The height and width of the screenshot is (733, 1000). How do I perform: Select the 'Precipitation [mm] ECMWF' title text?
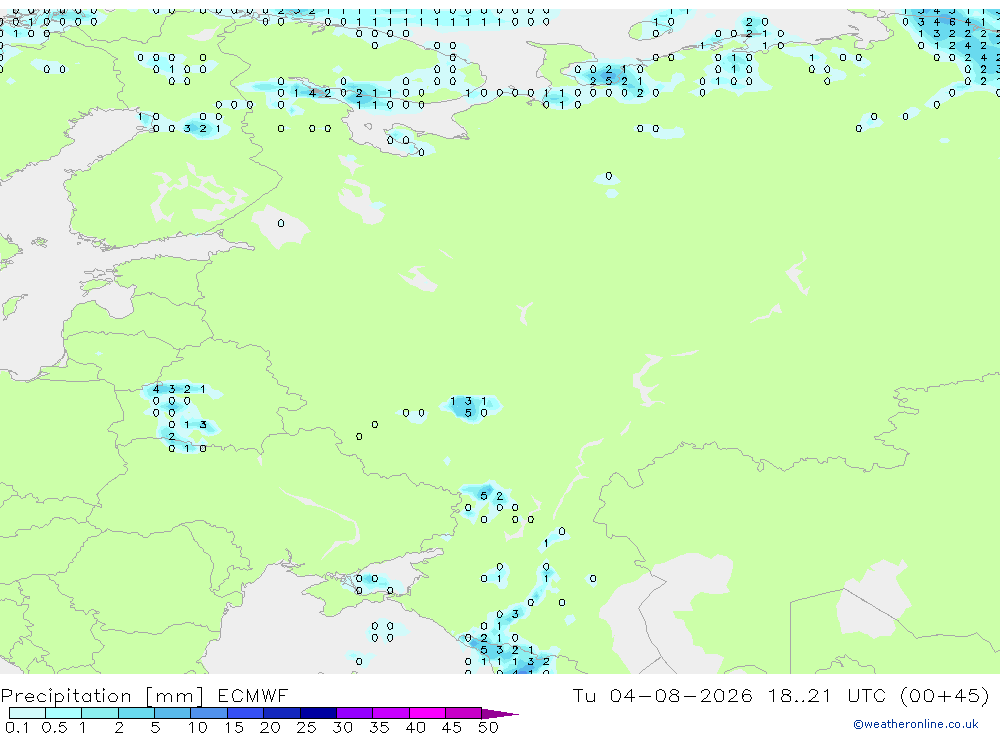click(x=144, y=695)
